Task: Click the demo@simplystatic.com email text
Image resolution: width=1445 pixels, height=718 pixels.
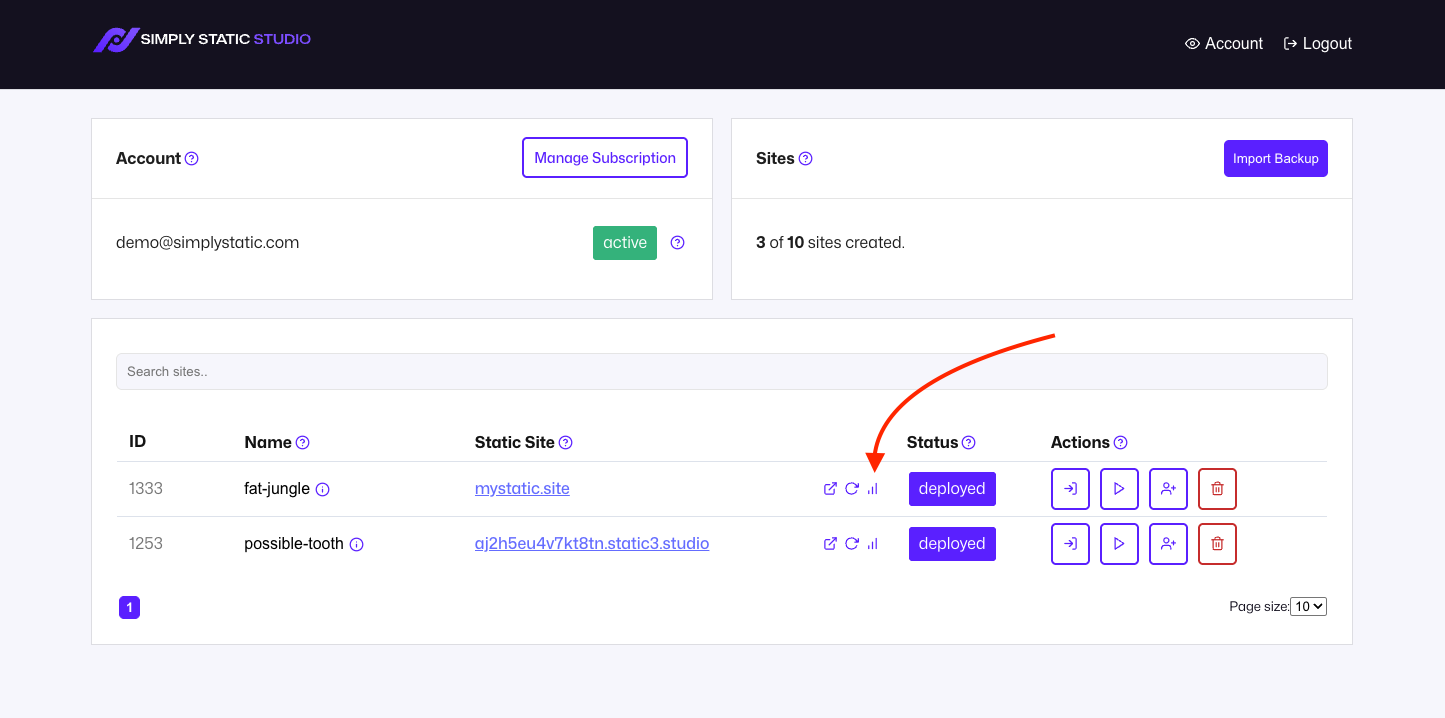Action: 208,243
